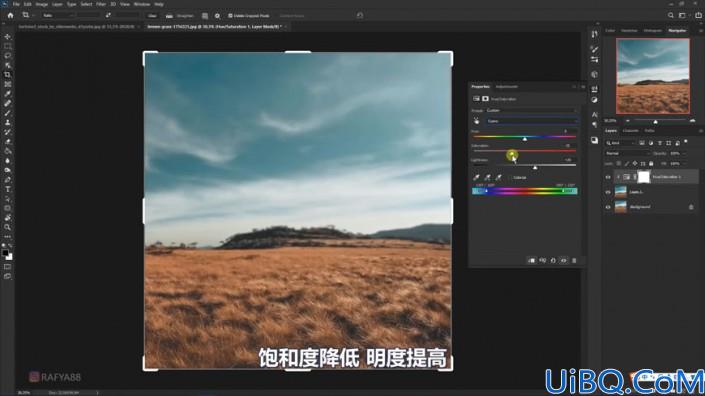Click the Home icon in the options bar
The width and height of the screenshot is (705, 396).
pyautogui.click(x=10, y=15)
